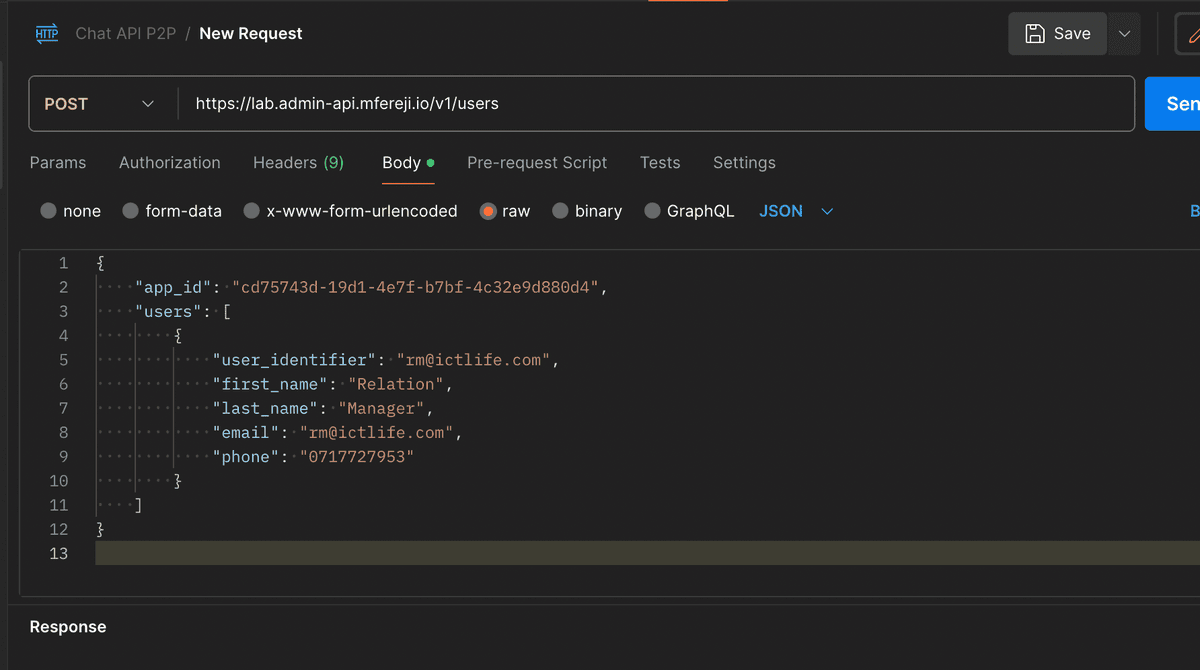1200x670 pixels.
Task: Open the Pre-request Script tab
Action: [537, 162]
